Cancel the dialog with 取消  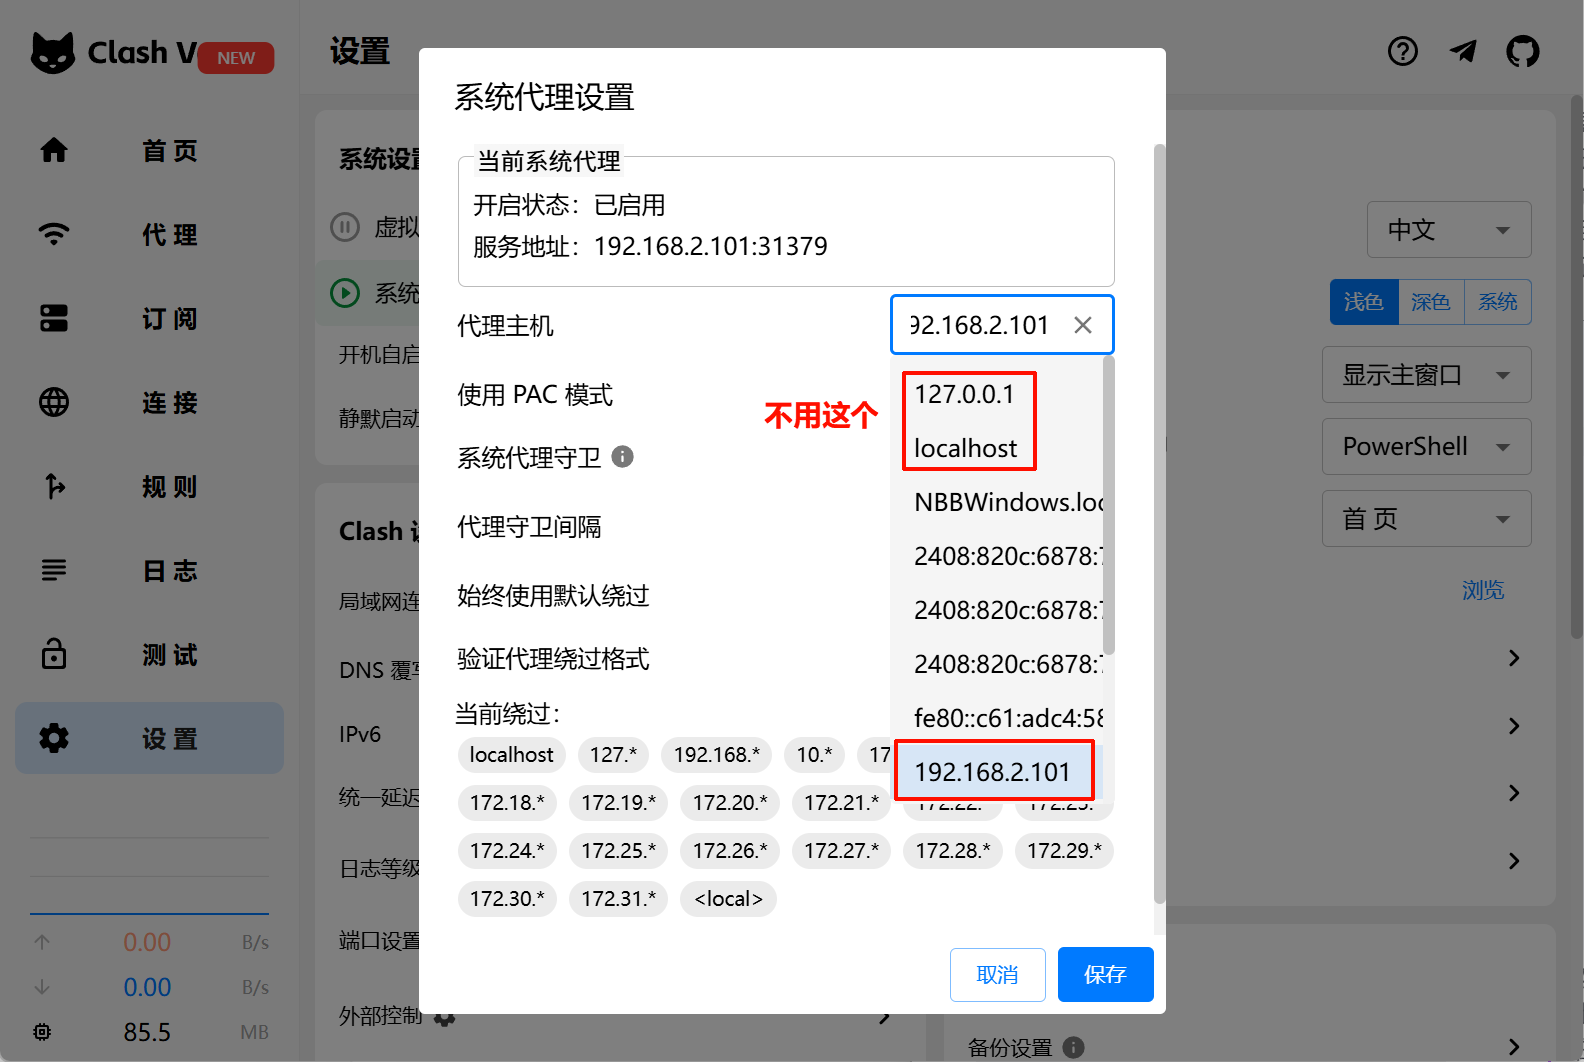click(x=997, y=975)
